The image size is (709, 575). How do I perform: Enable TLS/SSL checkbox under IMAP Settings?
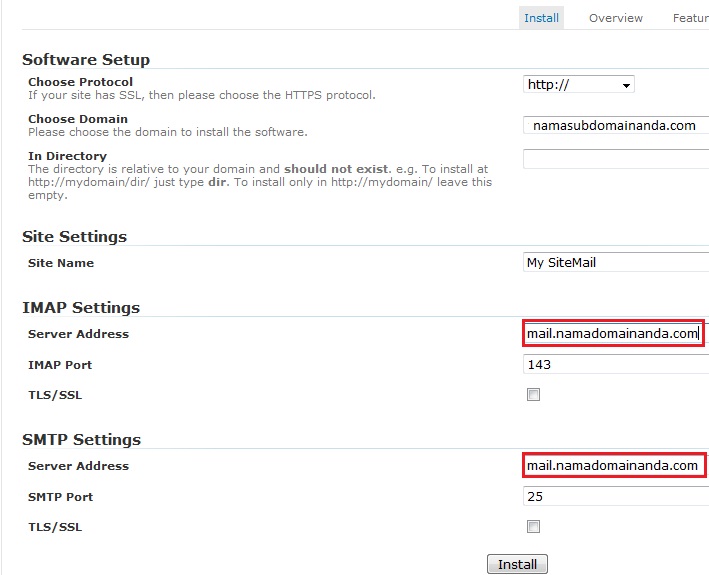533,395
